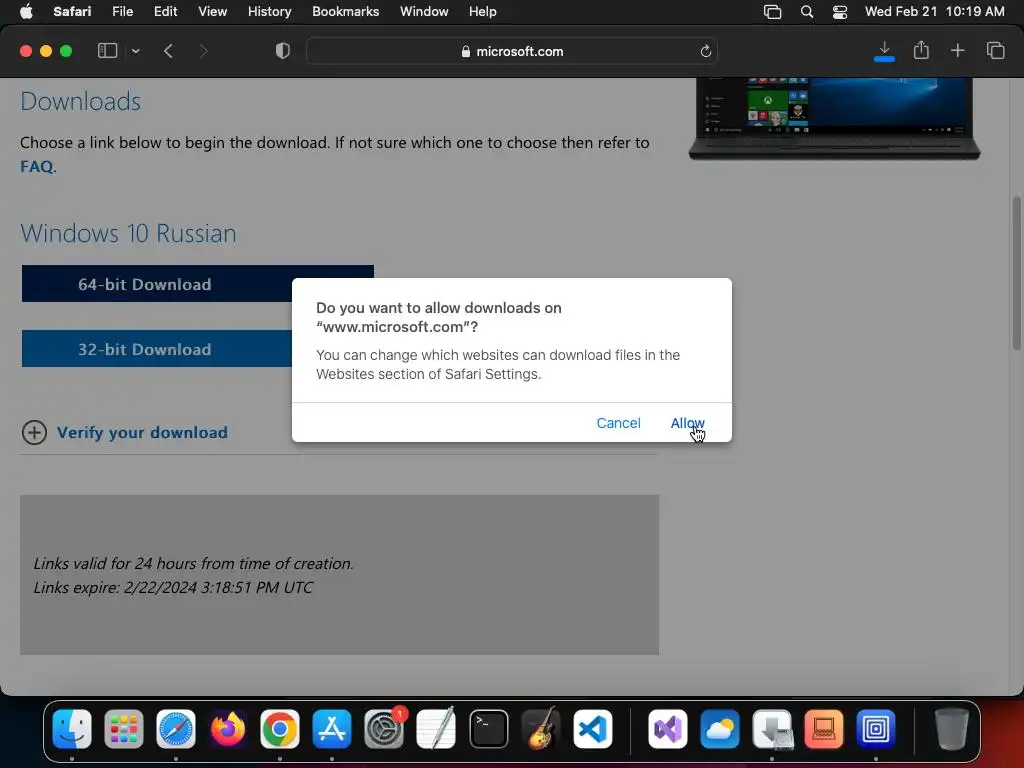Click the Windows 10 Russian heading

click(x=128, y=233)
